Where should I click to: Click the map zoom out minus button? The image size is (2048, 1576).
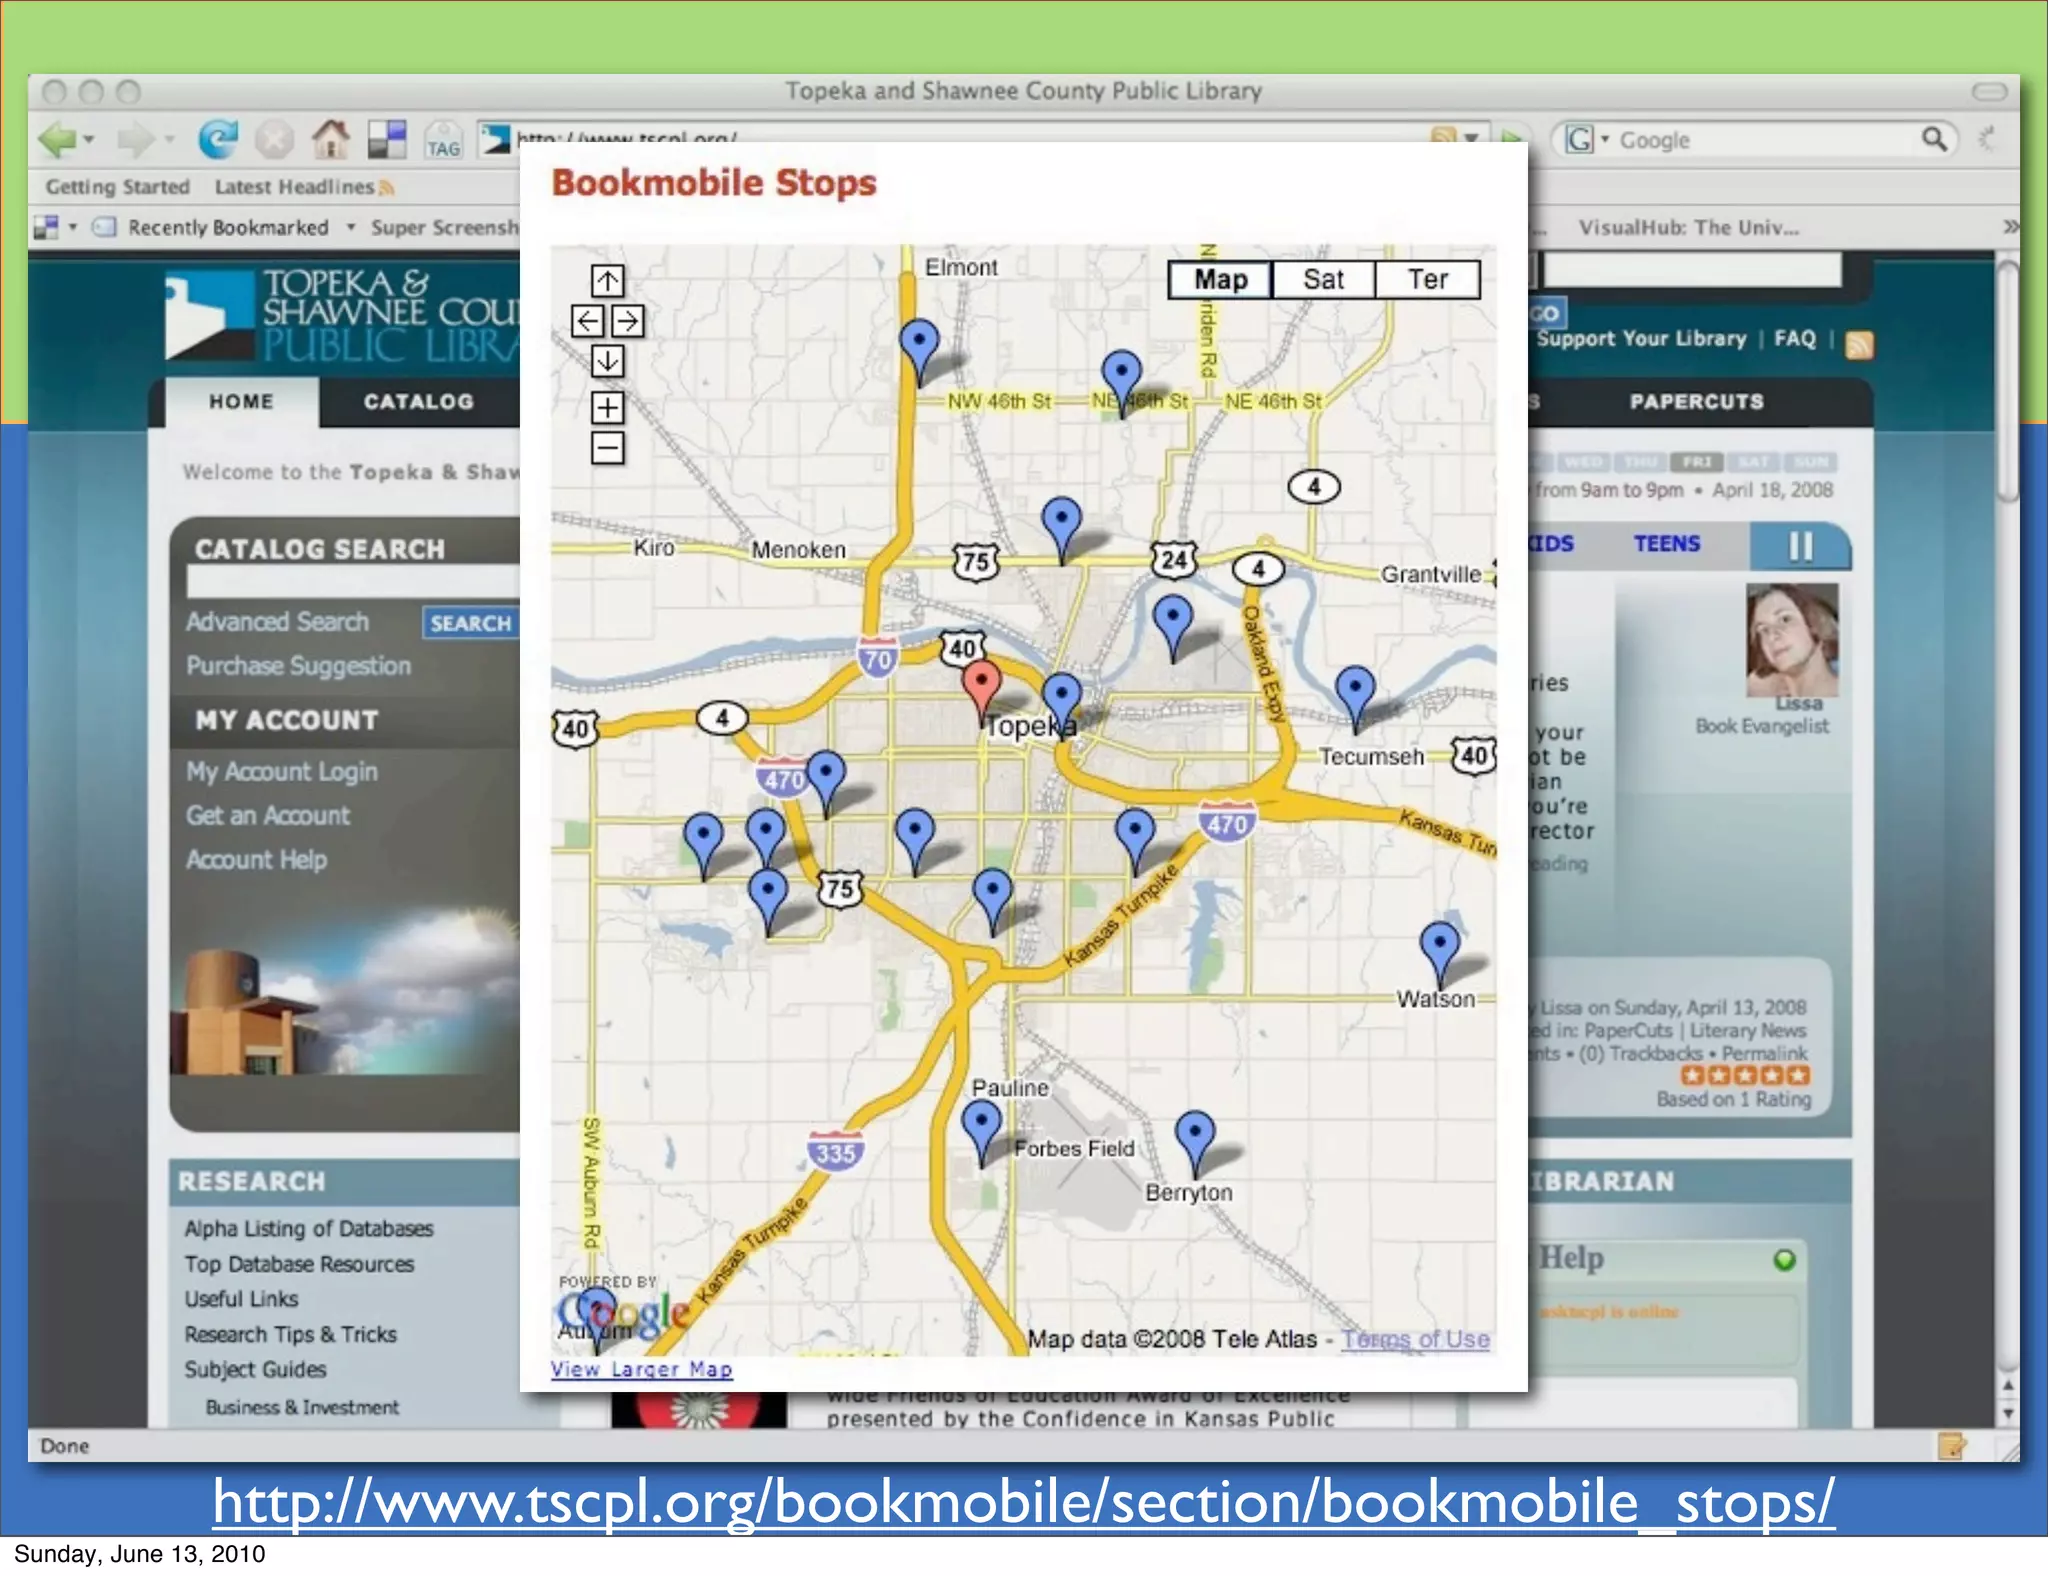[x=607, y=447]
